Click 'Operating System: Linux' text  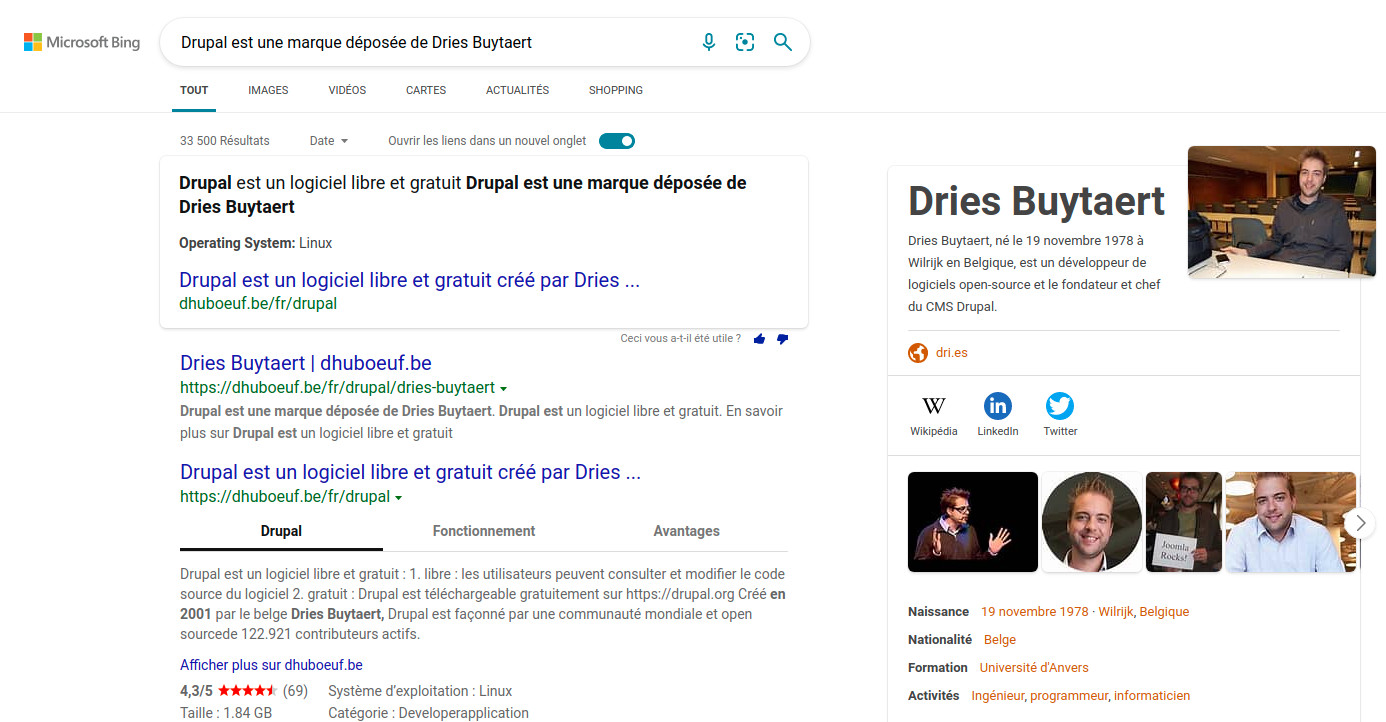tap(256, 243)
